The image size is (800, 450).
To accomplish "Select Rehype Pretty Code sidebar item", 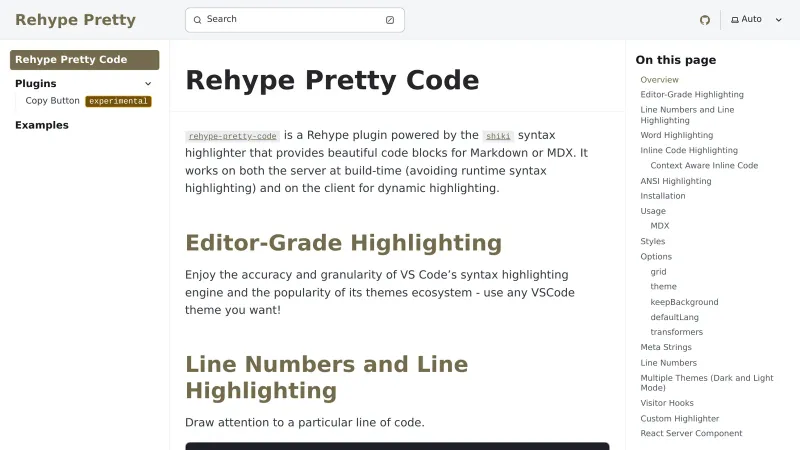I will click(x=84, y=60).
